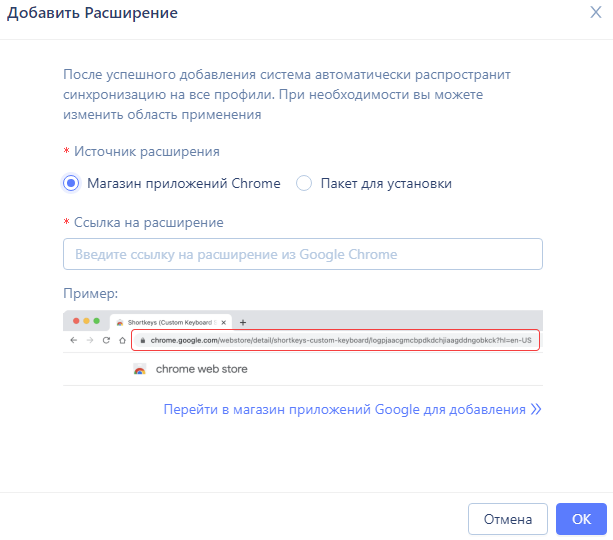Image resolution: width=613 pixels, height=540 pixels.
Task: Click chrome web store logo icon
Action: 140,369
